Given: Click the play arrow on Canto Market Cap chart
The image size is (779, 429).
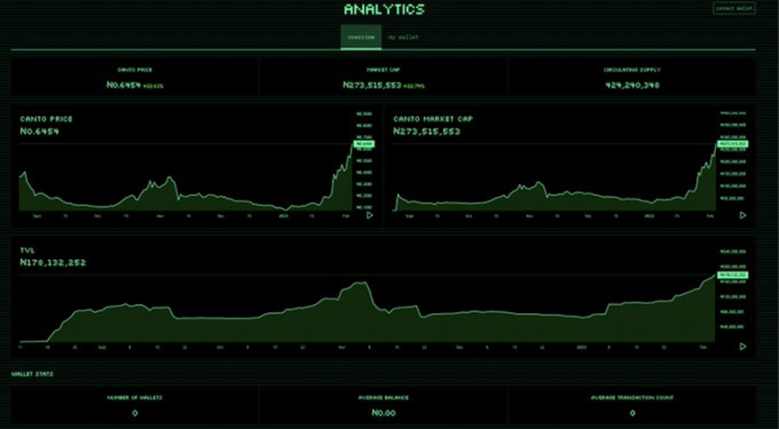Looking at the screenshot, I should click(743, 215).
